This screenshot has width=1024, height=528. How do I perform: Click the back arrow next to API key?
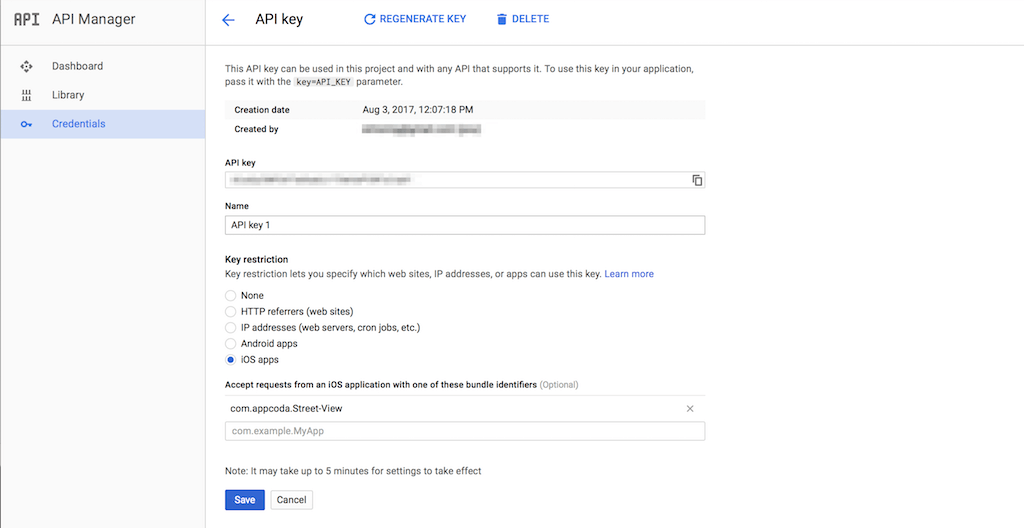click(228, 20)
